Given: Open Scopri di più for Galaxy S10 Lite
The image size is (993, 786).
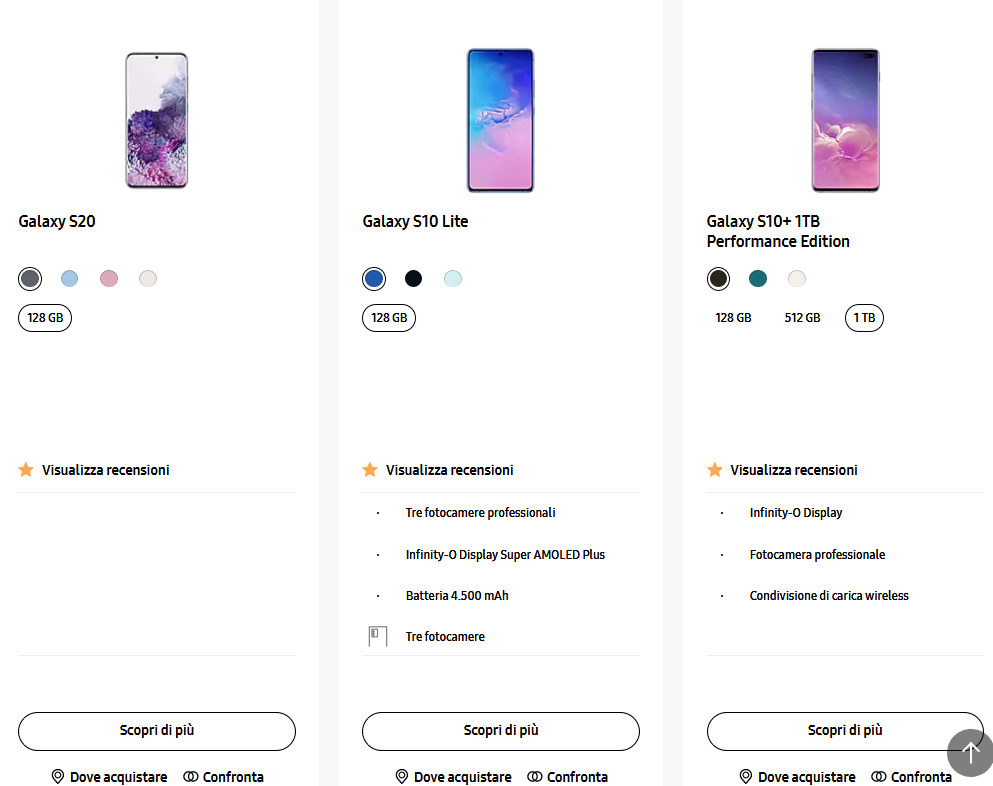Looking at the screenshot, I should [x=501, y=731].
